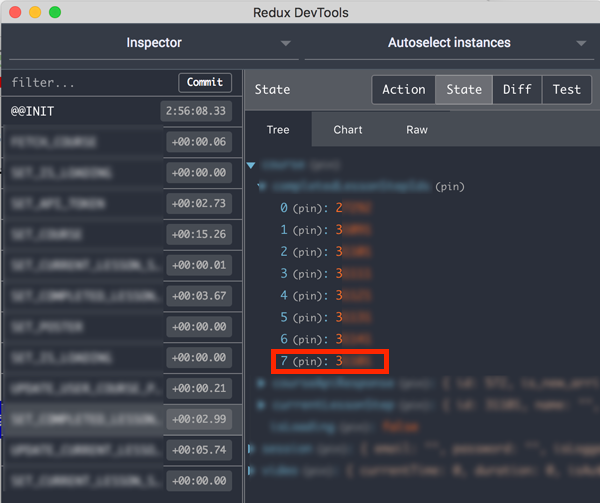Pin array item 4 in tree
The height and width of the screenshot is (503, 600).
(307, 296)
